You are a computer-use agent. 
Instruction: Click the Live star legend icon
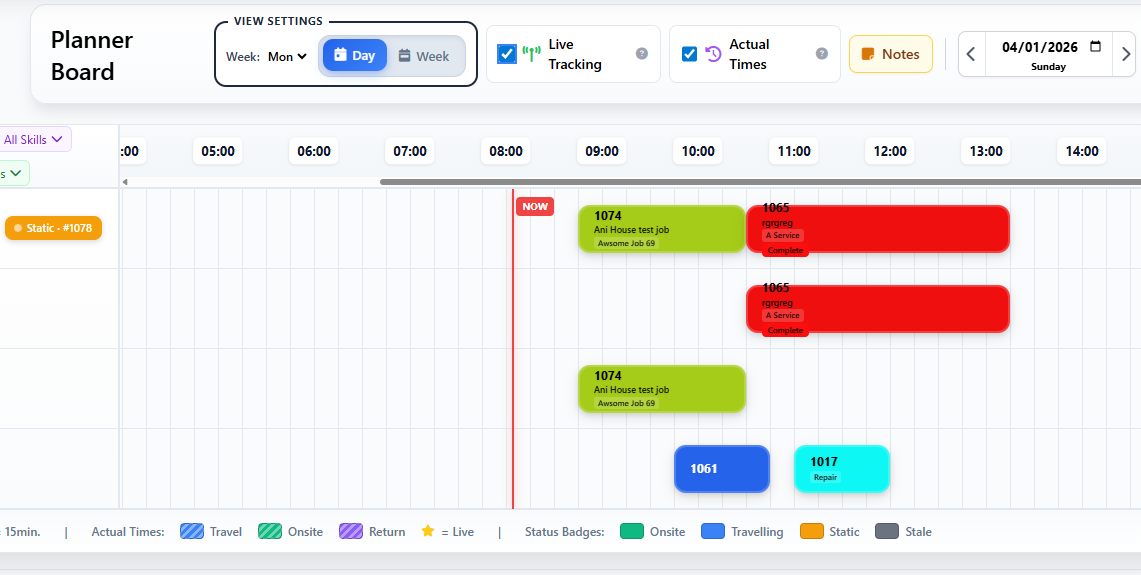click(x=428, y=531)
